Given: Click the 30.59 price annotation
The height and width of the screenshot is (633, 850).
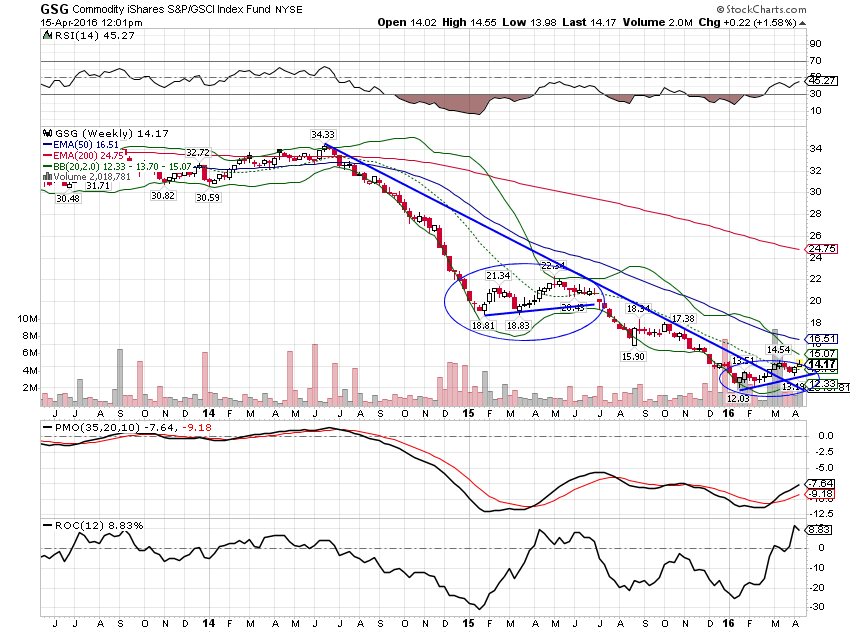Looking at the screenshot, I should click(x=208, y=198).
